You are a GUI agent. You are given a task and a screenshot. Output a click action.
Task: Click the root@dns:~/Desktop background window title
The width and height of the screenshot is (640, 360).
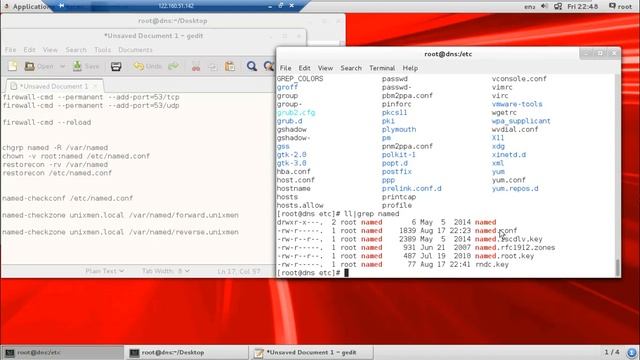[x=173, y=21]
